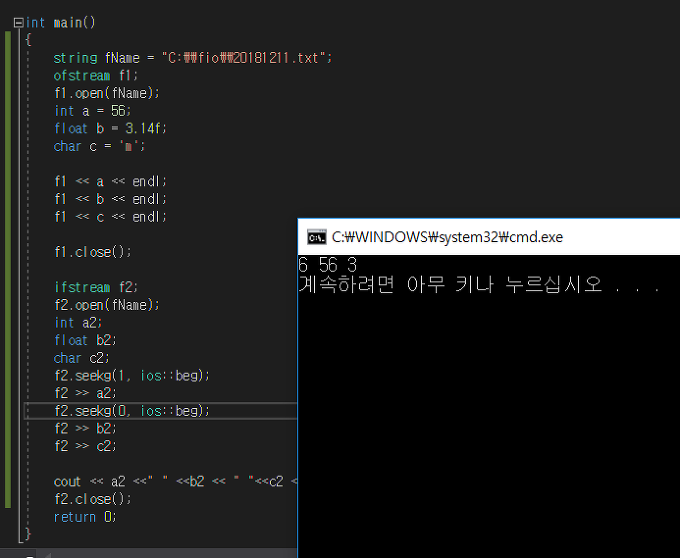Click the line 'string fName = ...txt";'
Screen dimensions: 680x558
pyautogui.click(x=193, y=58)
